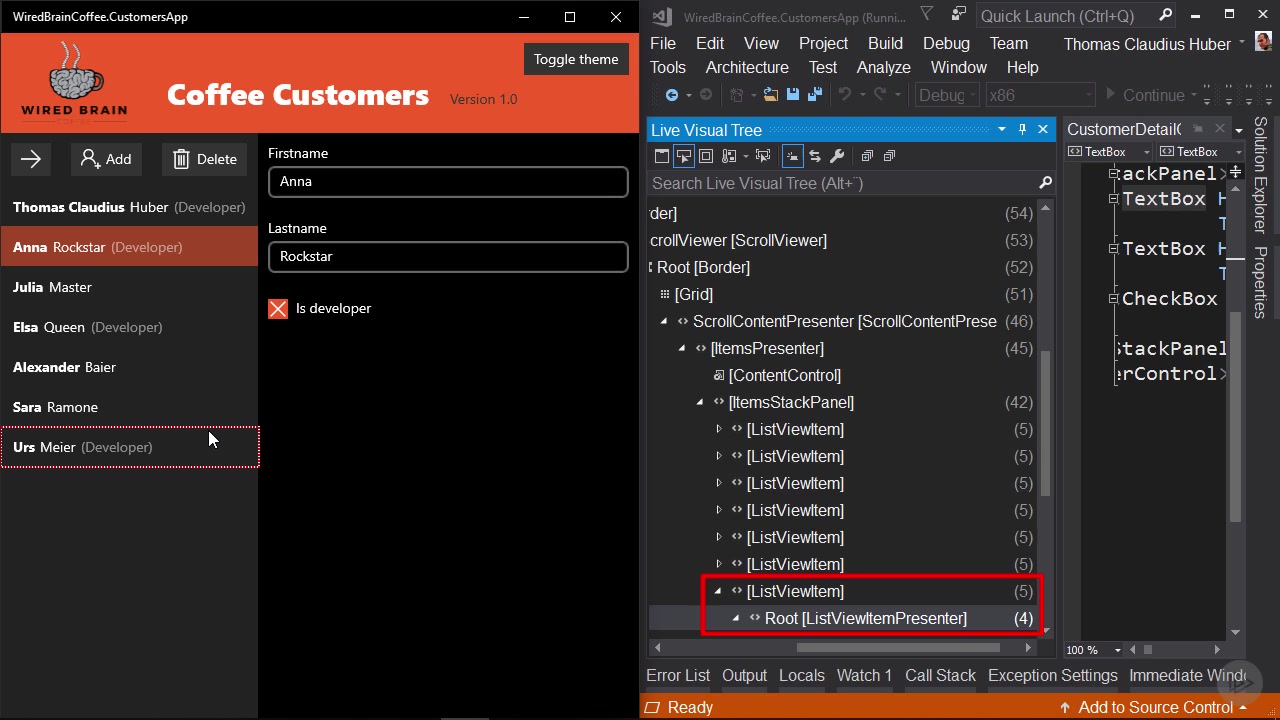Viewport: 1280px width, 720px height.
Task: Open the Debug menu
Action: [945, 43]
